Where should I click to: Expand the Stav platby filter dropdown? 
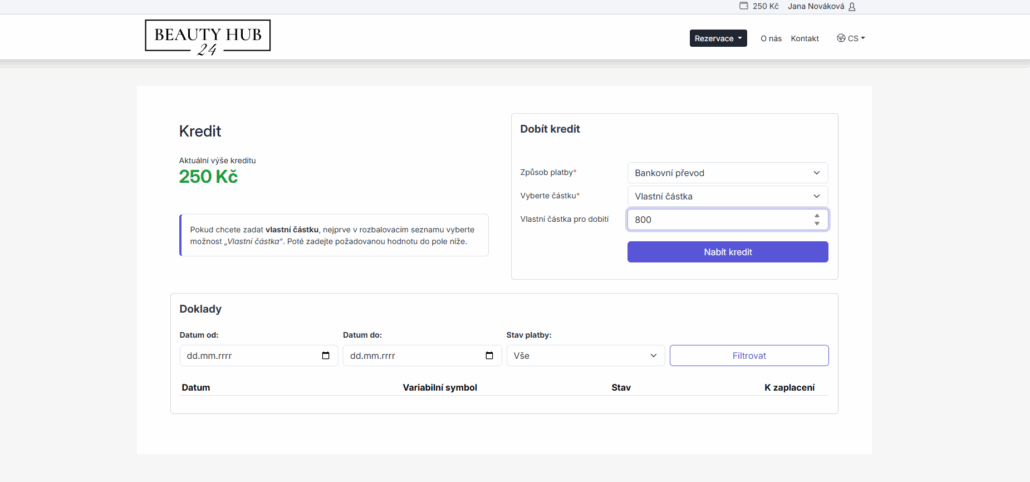[x=585, y=356]
